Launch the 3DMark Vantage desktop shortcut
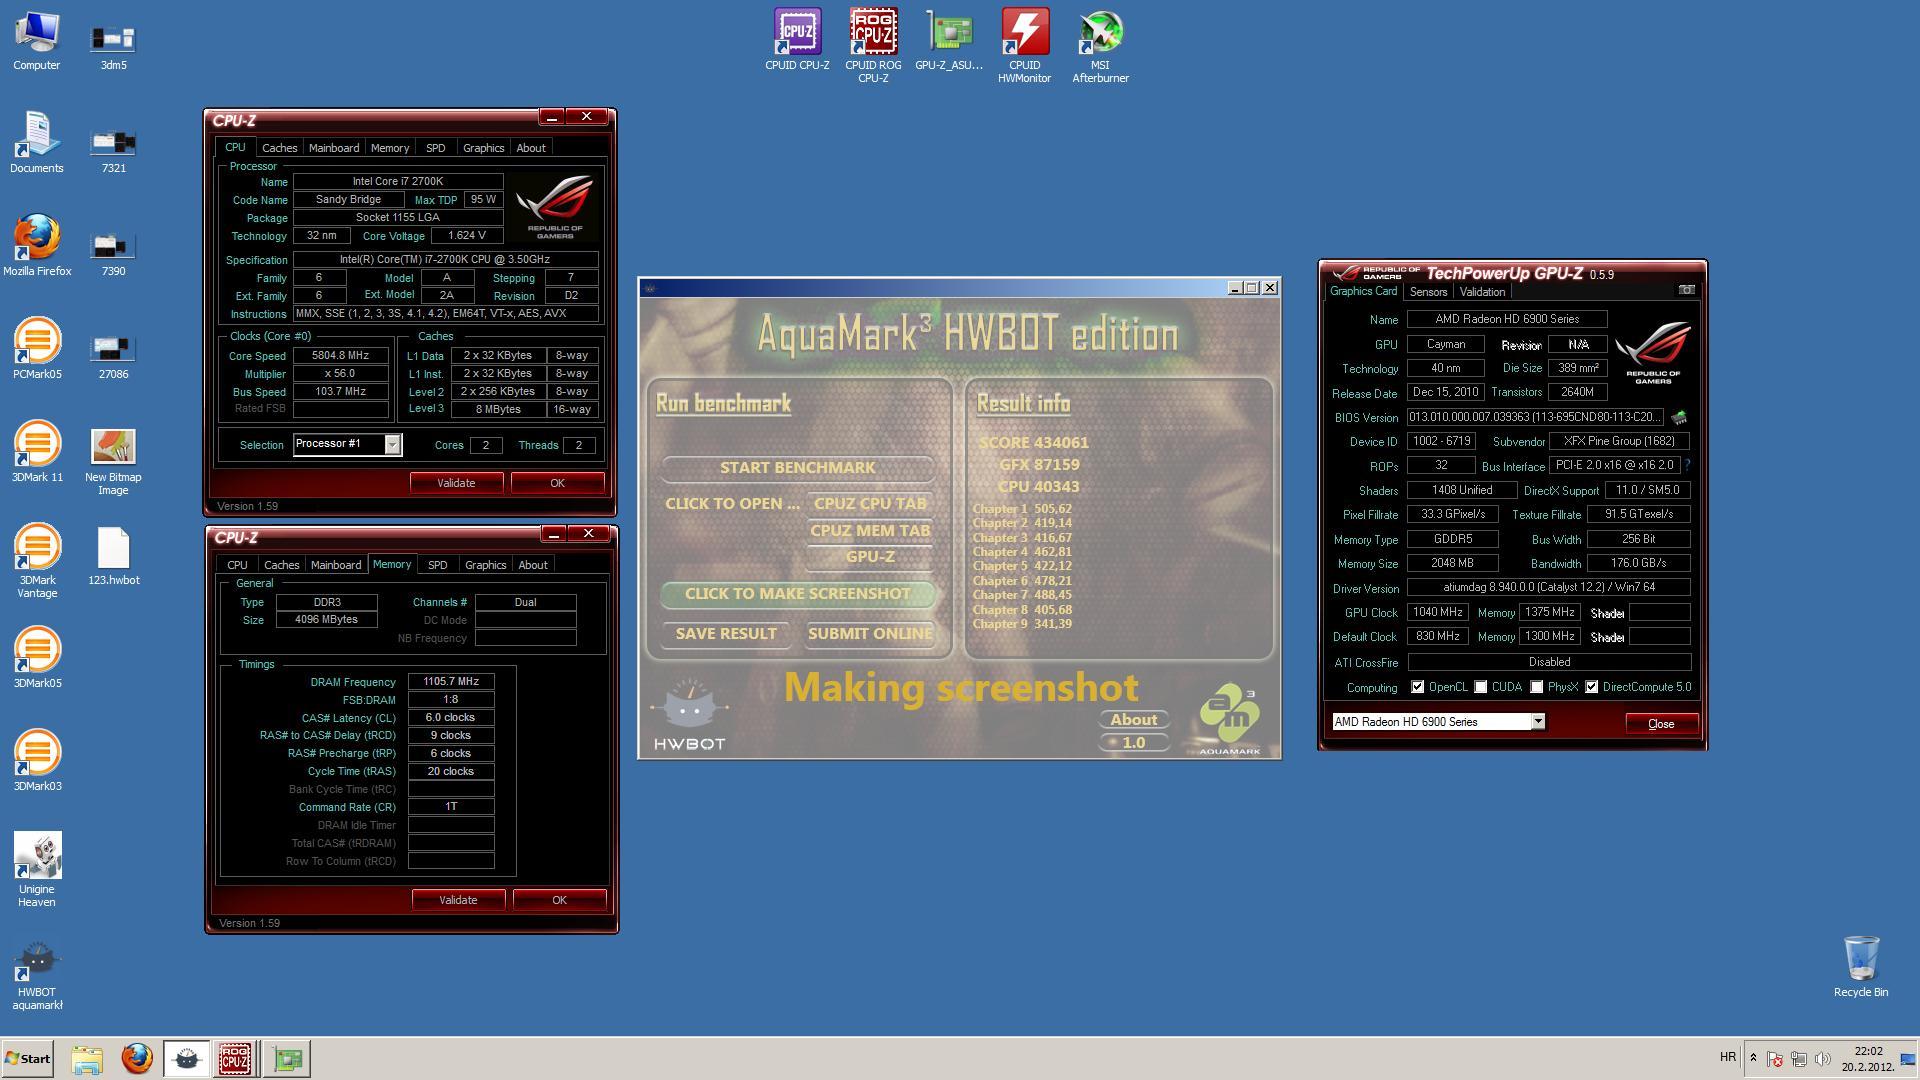 tap(37, 562)
